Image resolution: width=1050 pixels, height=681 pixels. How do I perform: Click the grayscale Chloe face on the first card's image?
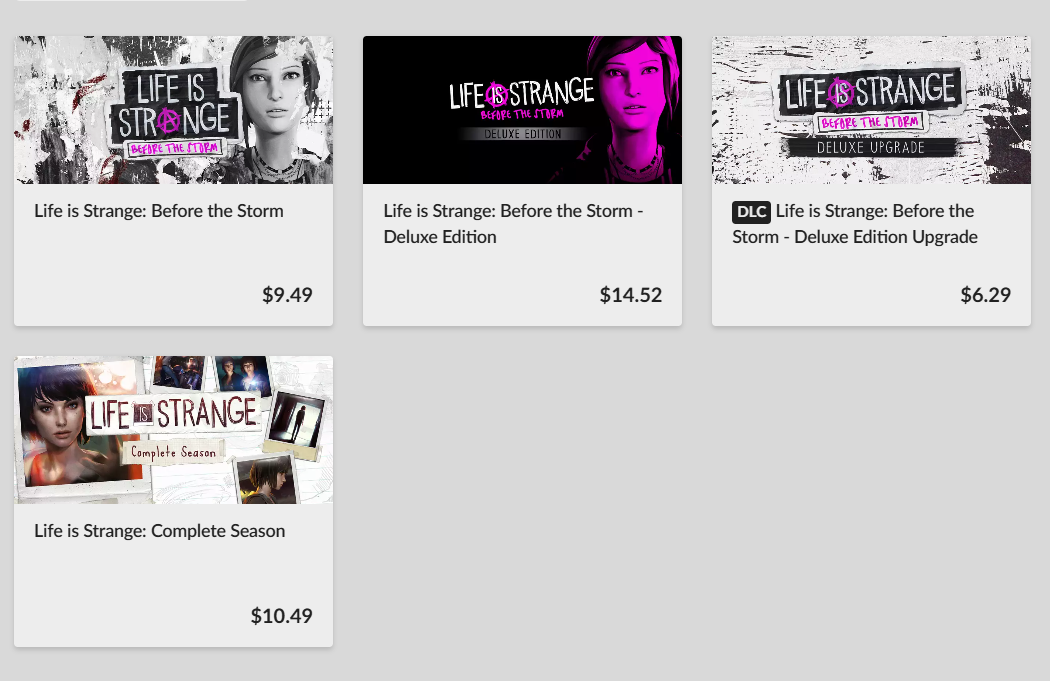click(x=276, y=100)
